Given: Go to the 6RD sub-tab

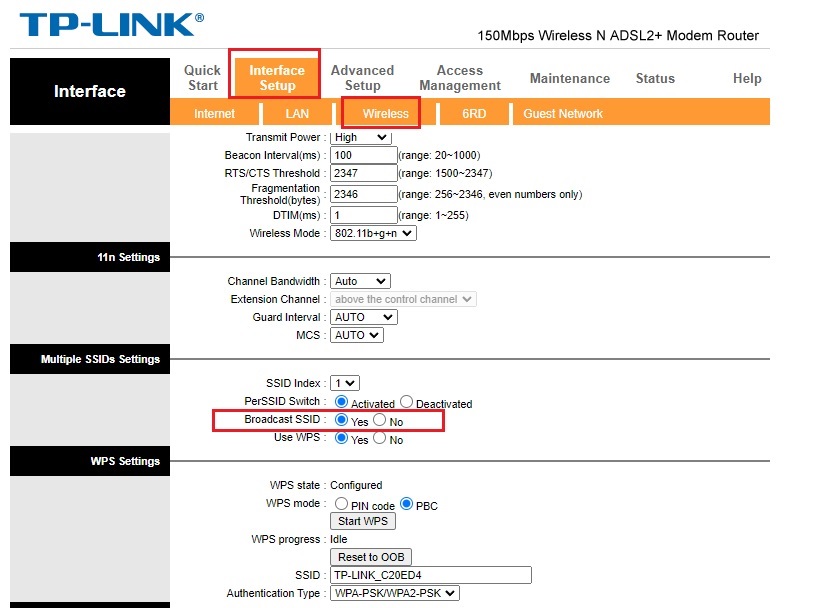Looking at the screenshot, I should [474, 113].
